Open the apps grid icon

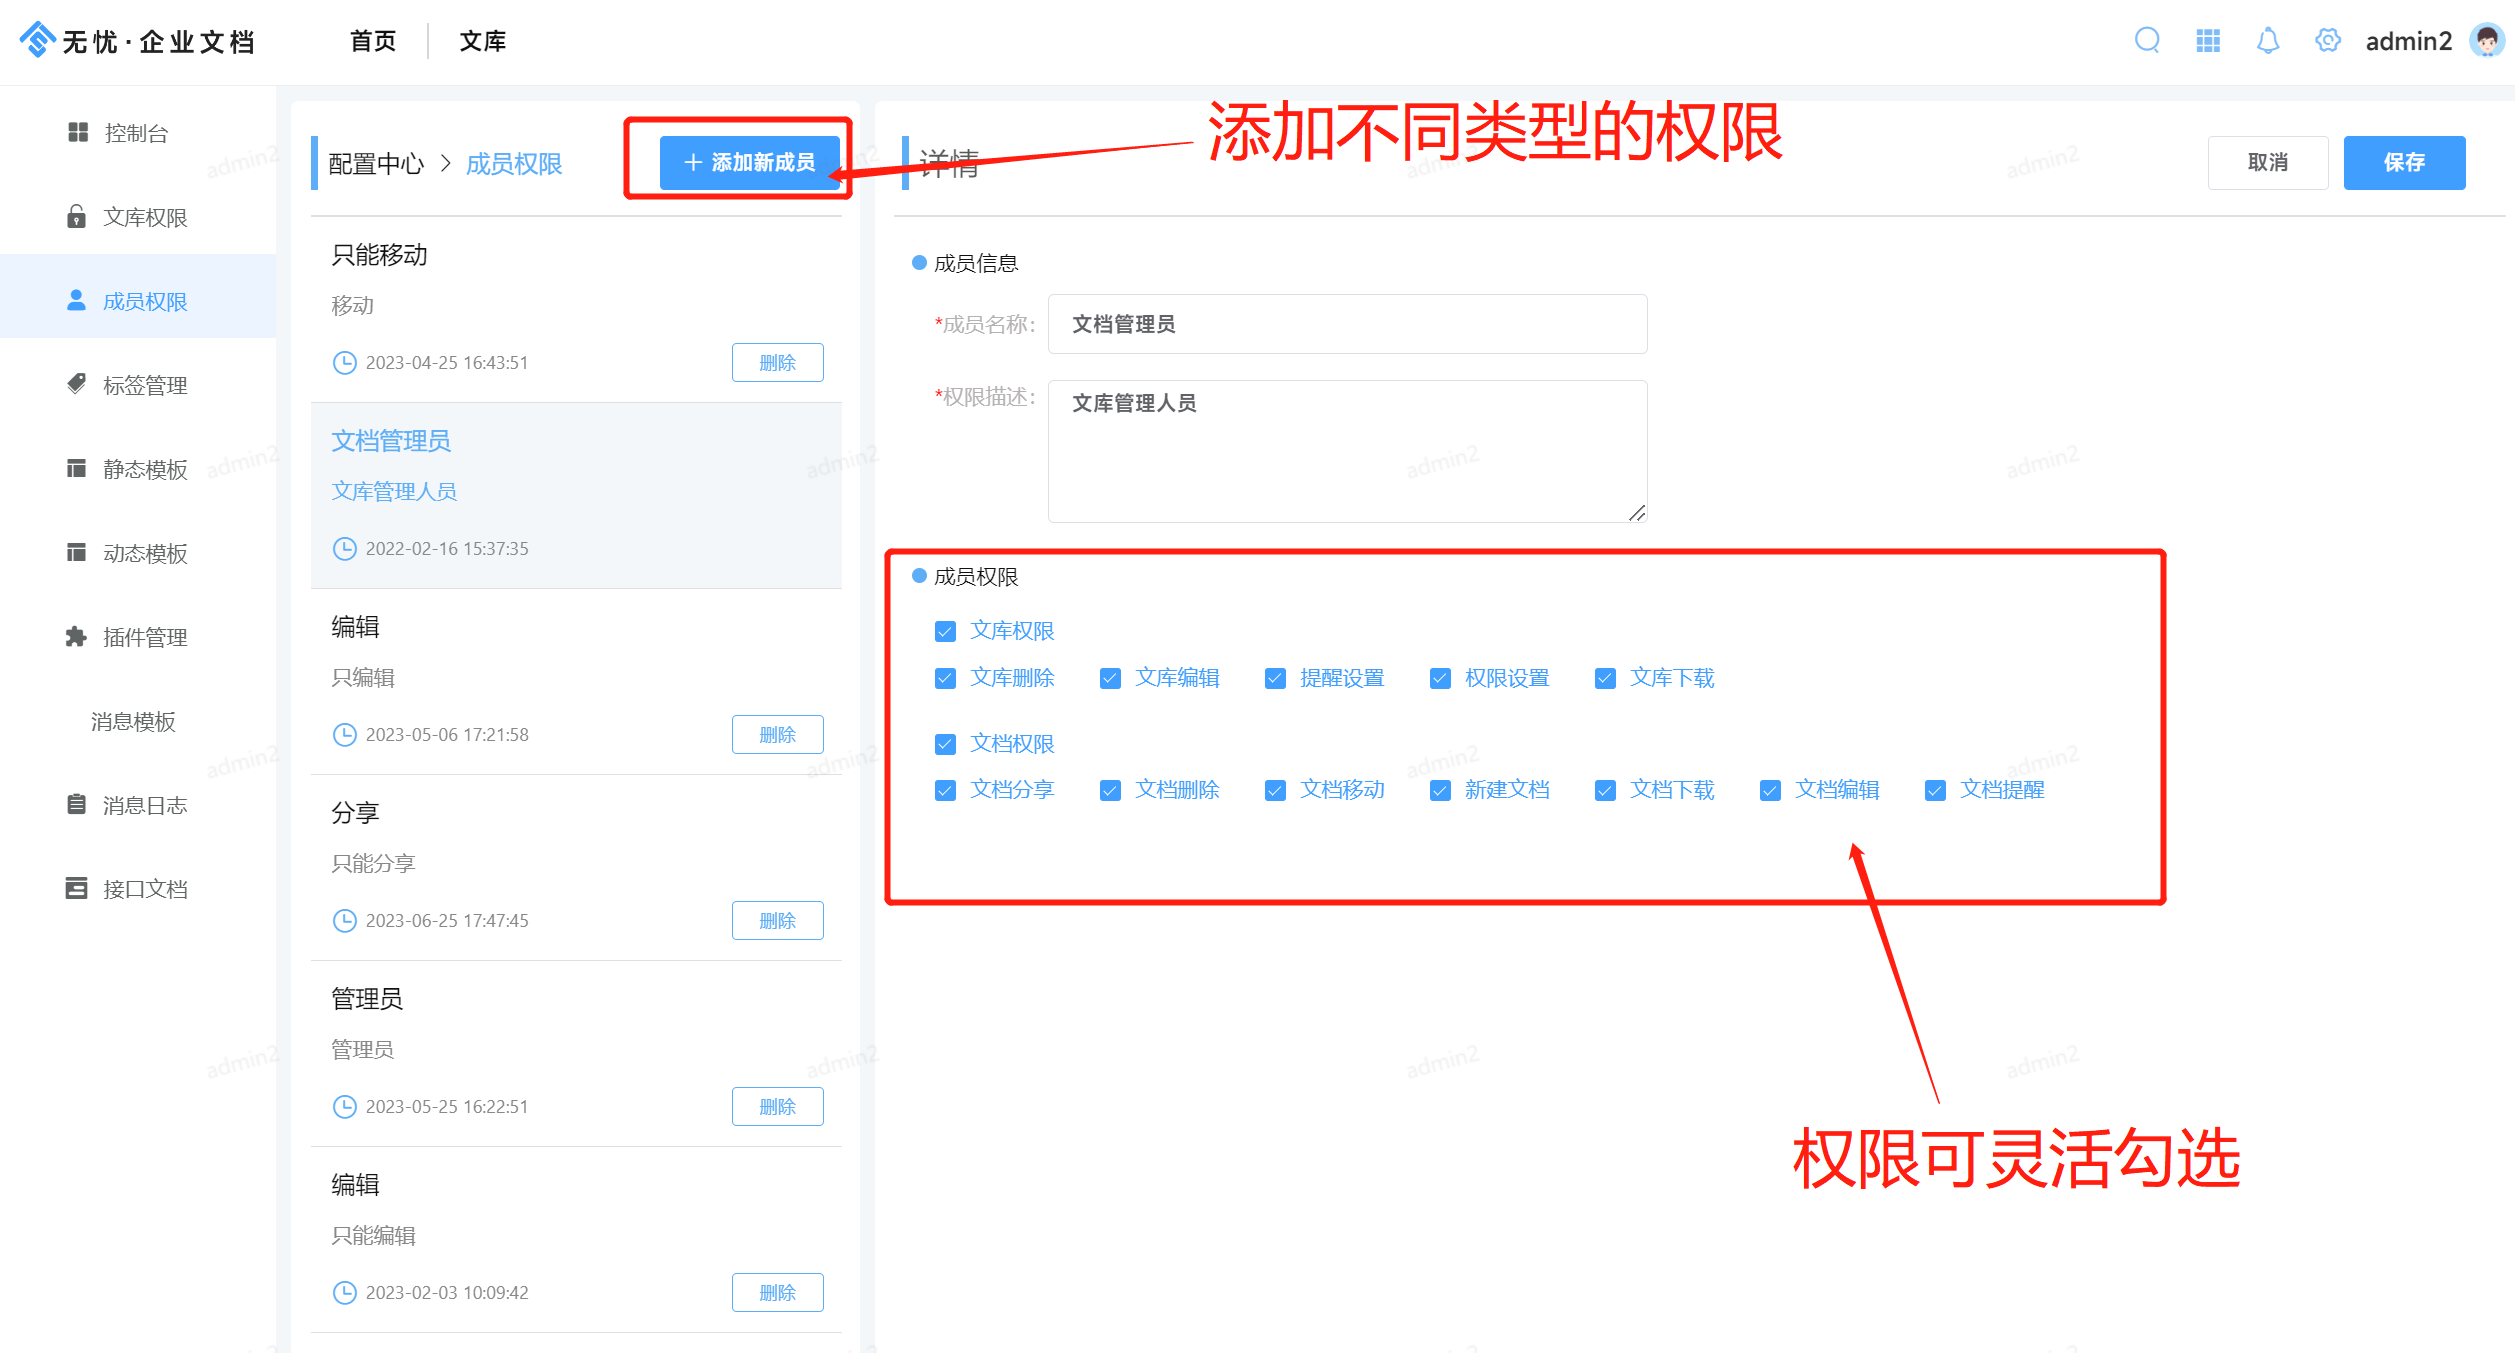pyautogui.click(x=2208, y=41)
